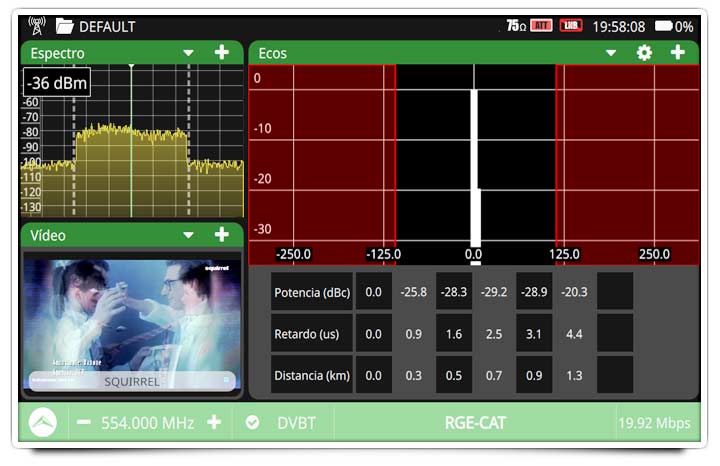720x466 pixels.
Task: Tap the 19:58:08 clock
Action: coord(619,27)
